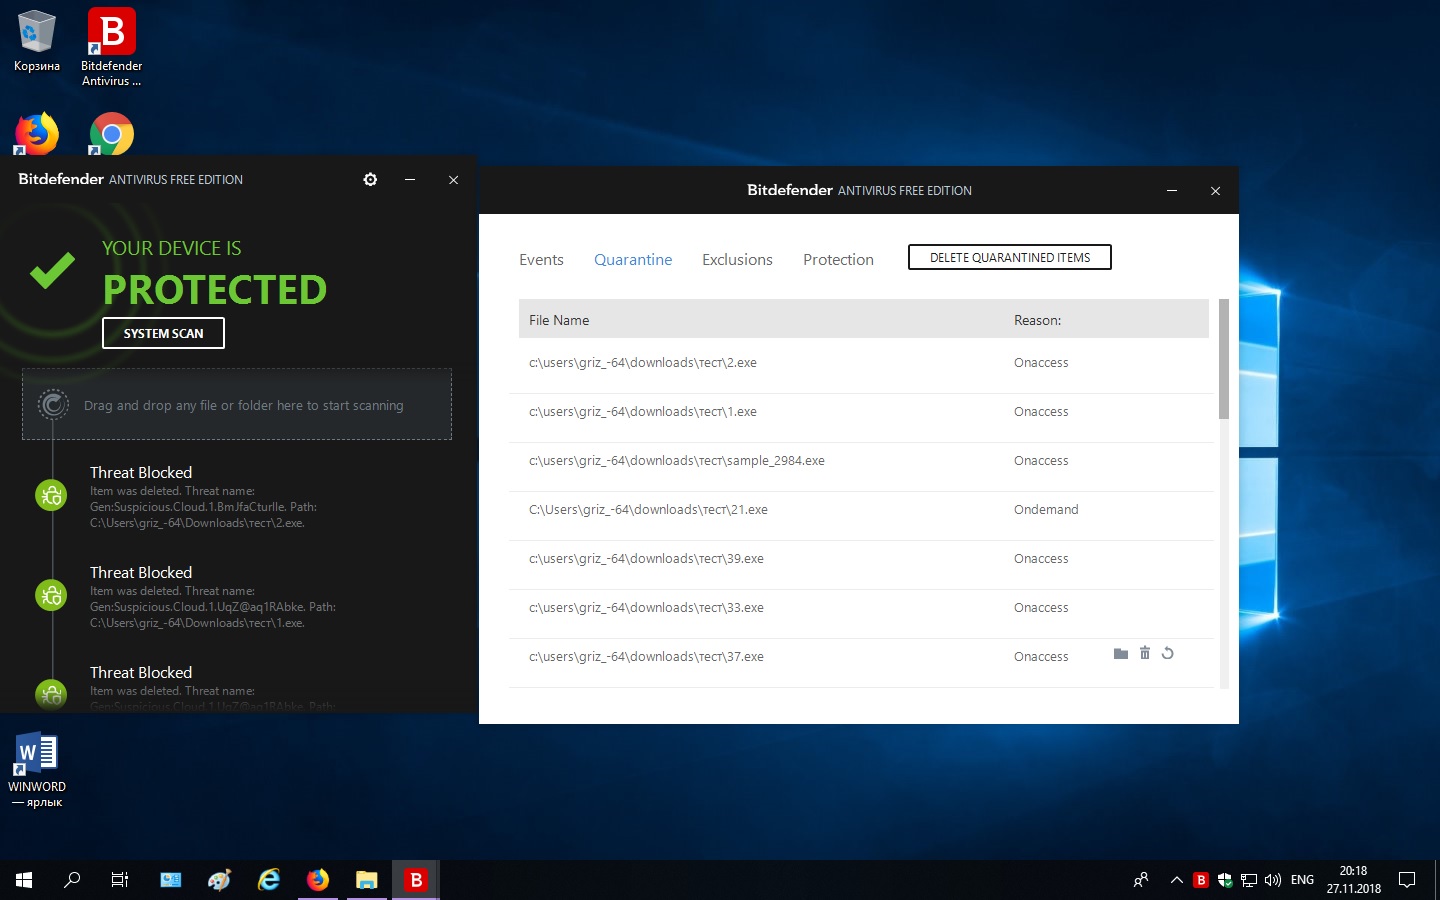The height and width of the screenshot is (900, 1440).
Task: Delete quarantined 37.exe with trash icon
Action: click(x=1145, y=653)
